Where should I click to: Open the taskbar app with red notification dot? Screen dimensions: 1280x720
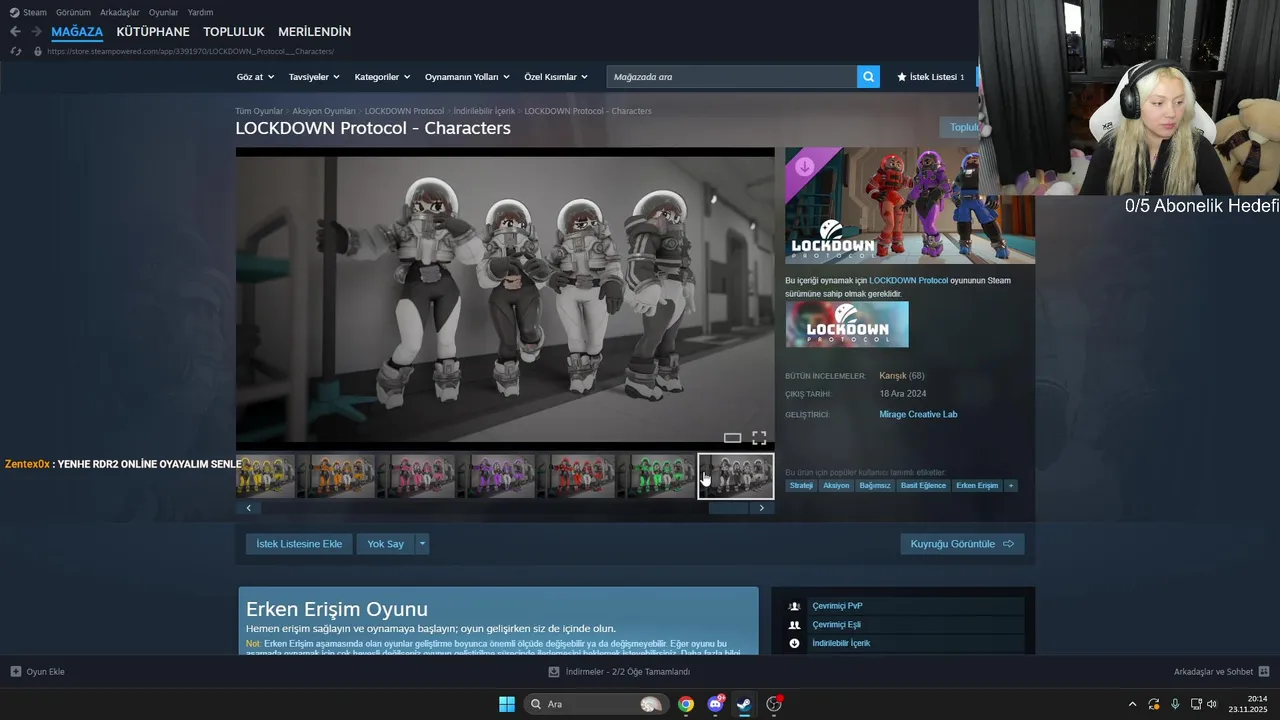(774, 704)
